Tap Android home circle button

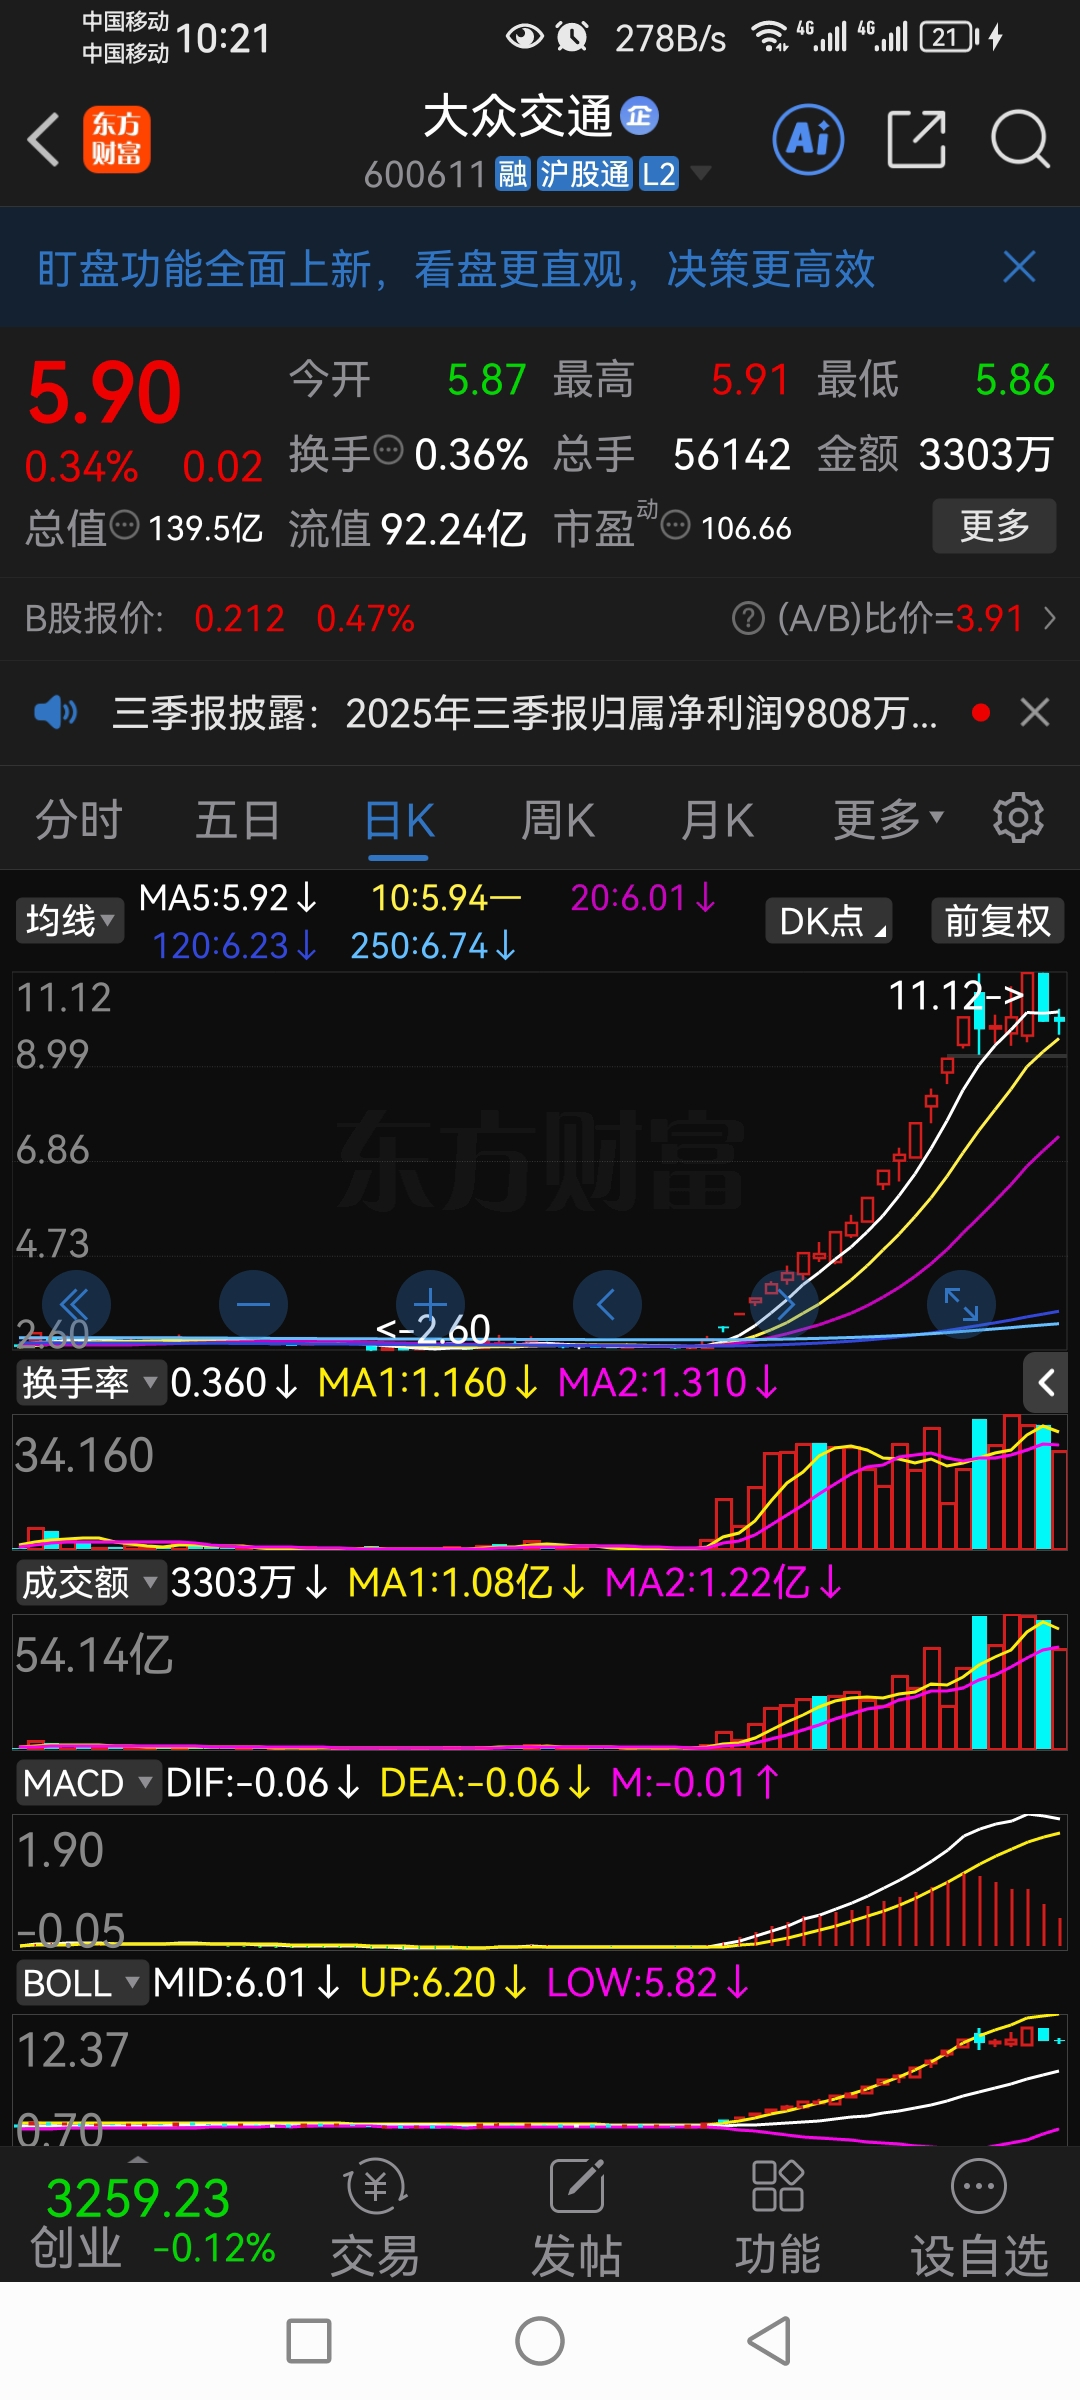(540, 2341)
